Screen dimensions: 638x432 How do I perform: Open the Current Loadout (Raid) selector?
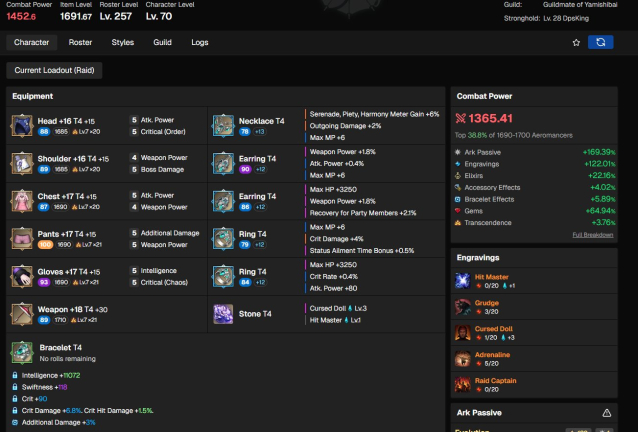[54, 70]
